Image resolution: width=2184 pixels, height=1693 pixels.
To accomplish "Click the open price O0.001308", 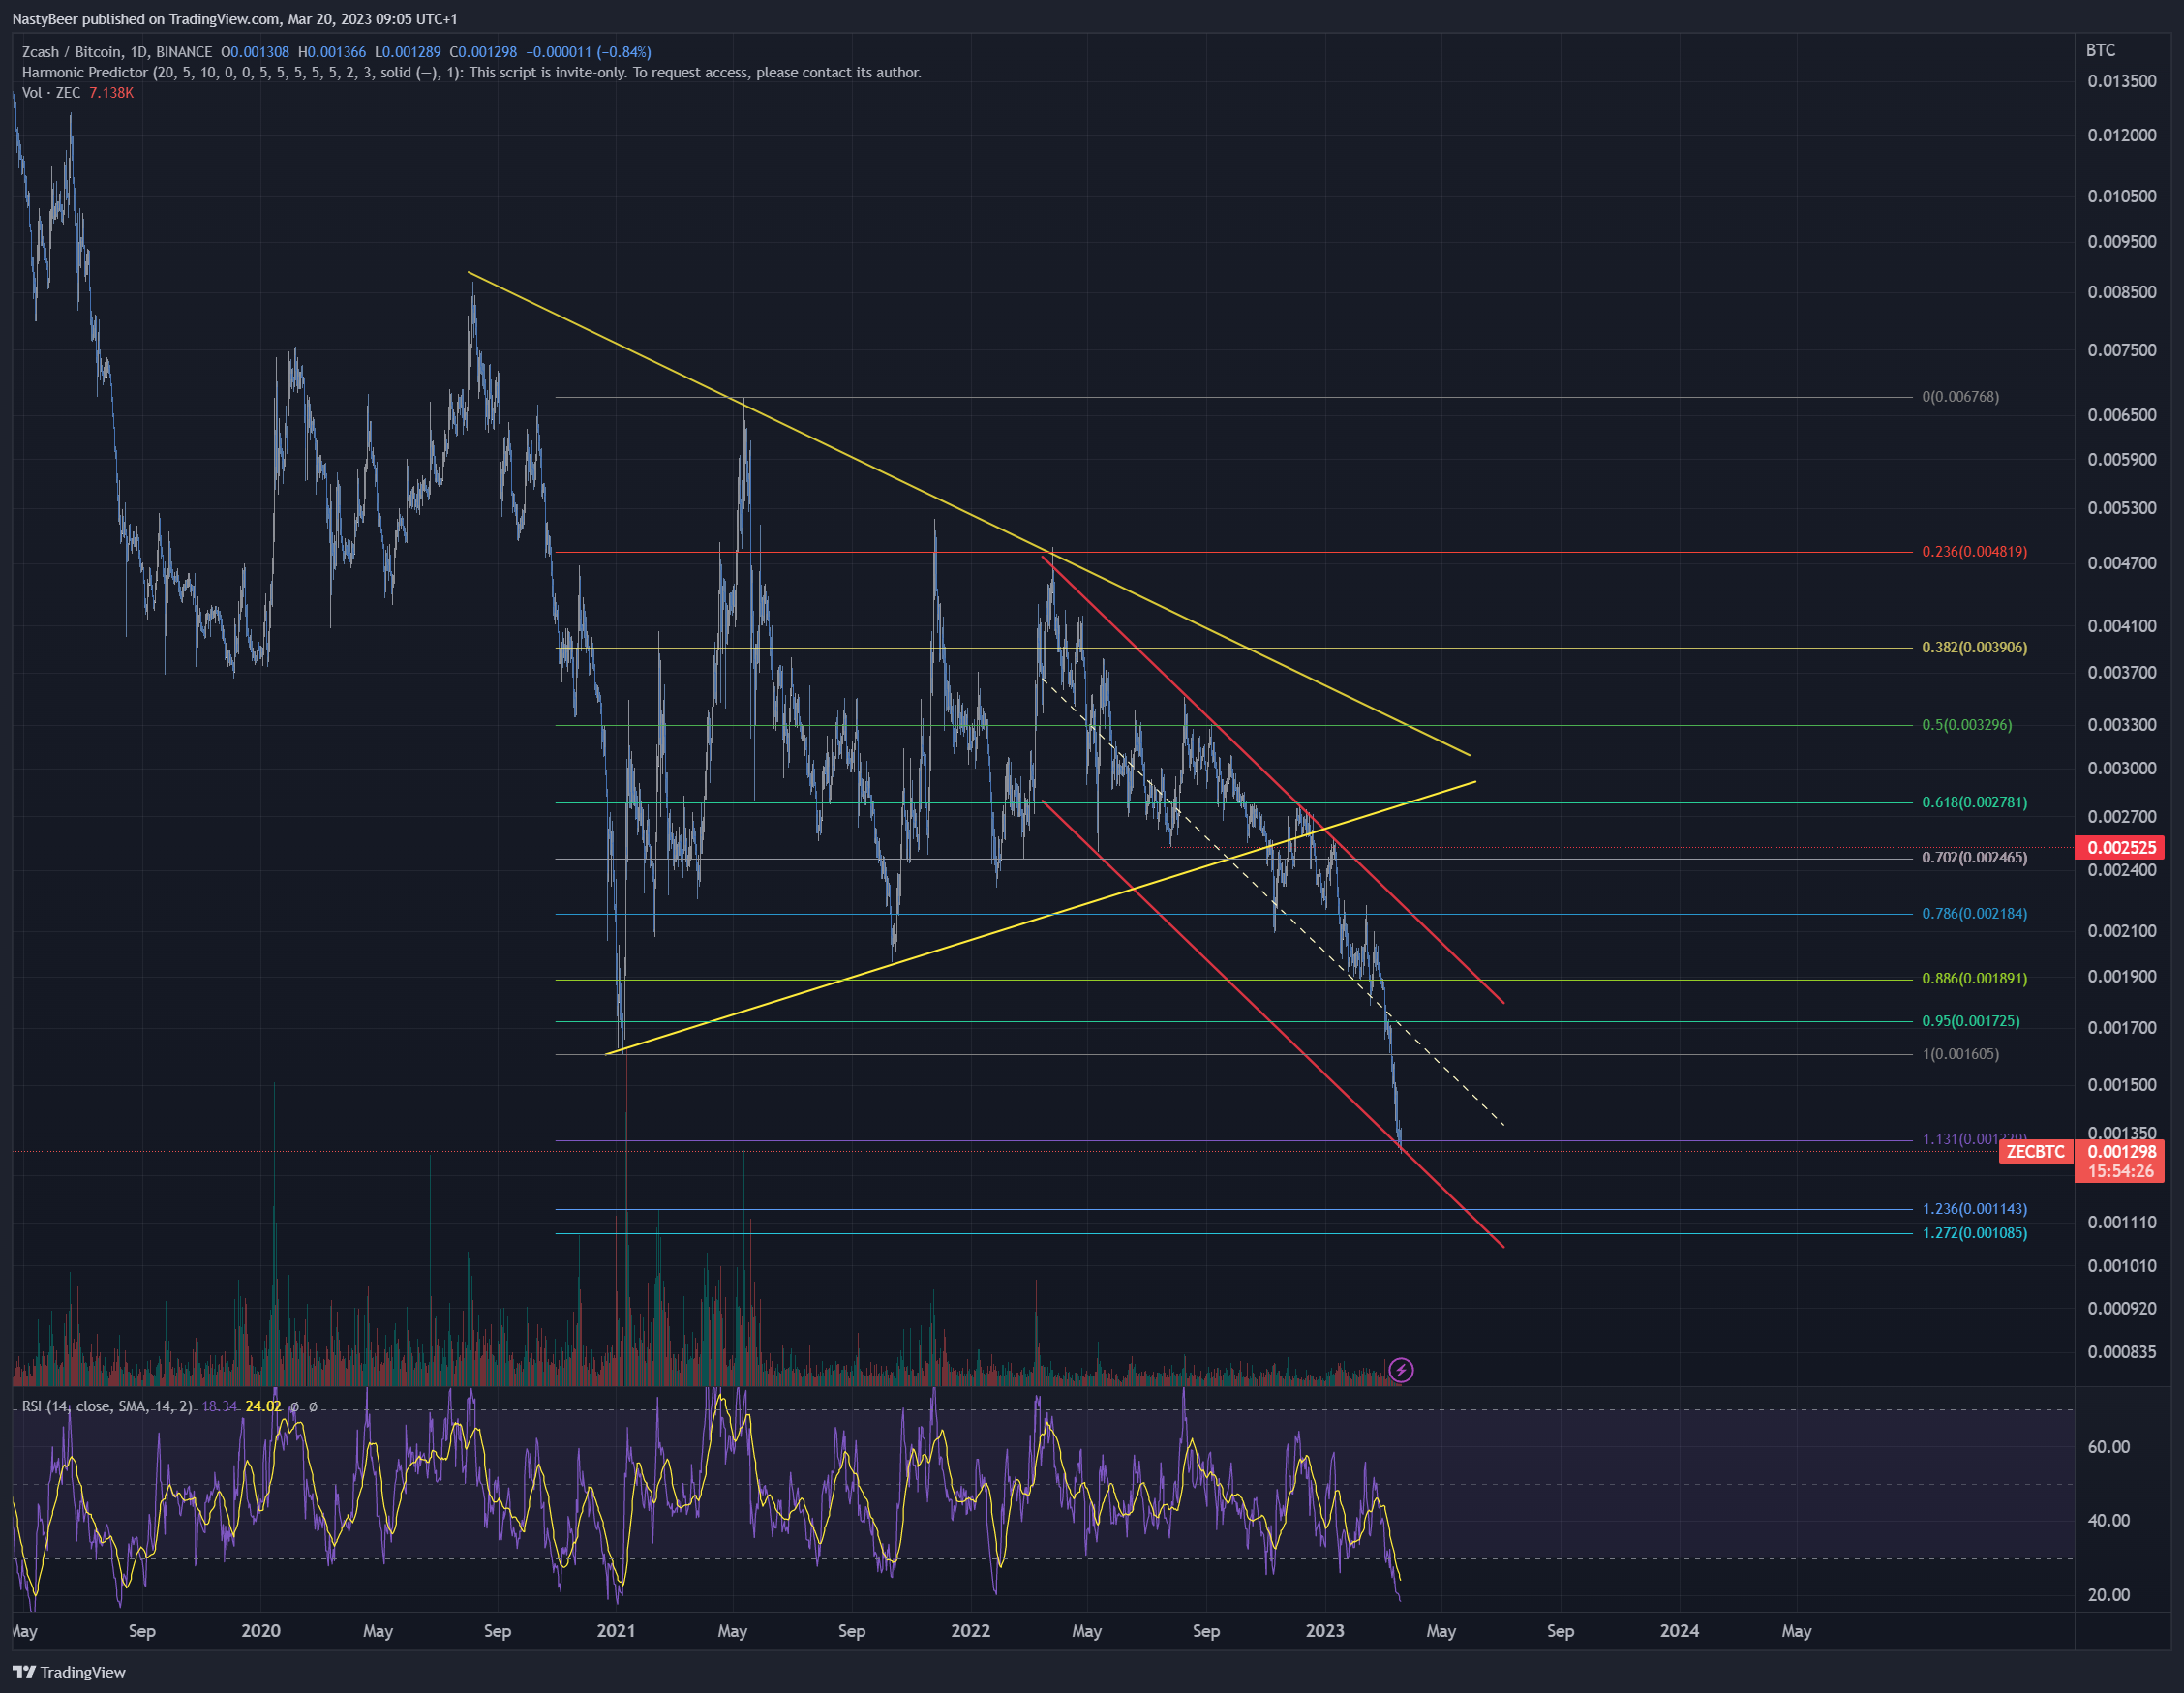I will pos(255,52).
